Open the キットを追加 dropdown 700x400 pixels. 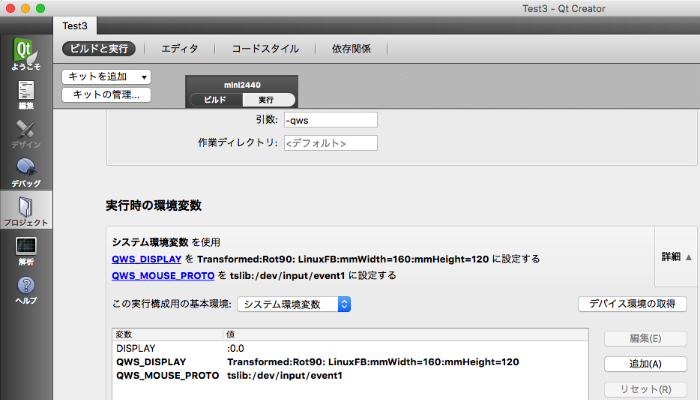point(106,77)
